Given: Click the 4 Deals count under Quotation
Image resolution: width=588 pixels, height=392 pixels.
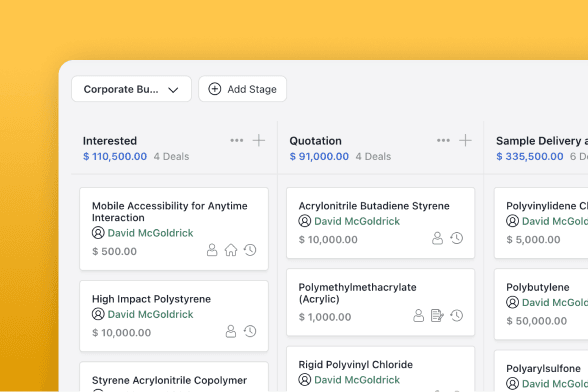Looking at the screenshot, I should [373, 156].
